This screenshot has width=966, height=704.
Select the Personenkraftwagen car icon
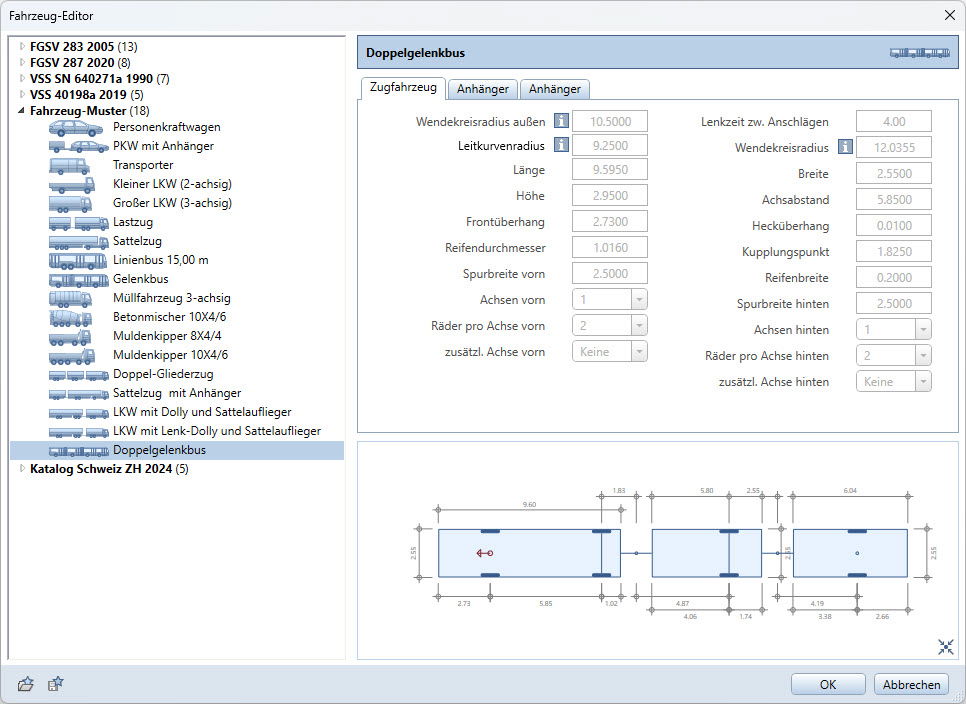(x=76, y=127)
